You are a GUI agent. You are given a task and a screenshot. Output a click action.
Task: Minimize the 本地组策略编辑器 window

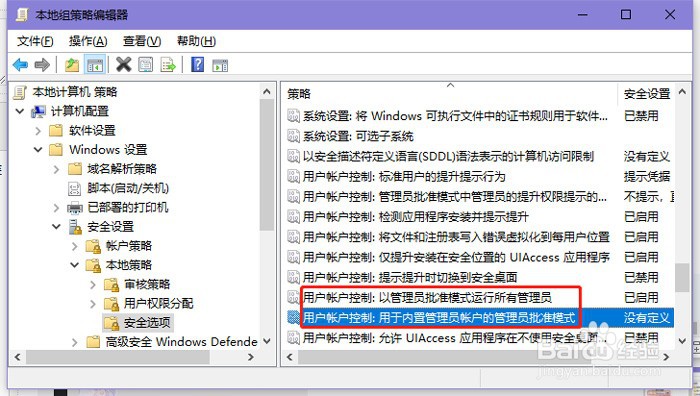[x=582, y=15]
